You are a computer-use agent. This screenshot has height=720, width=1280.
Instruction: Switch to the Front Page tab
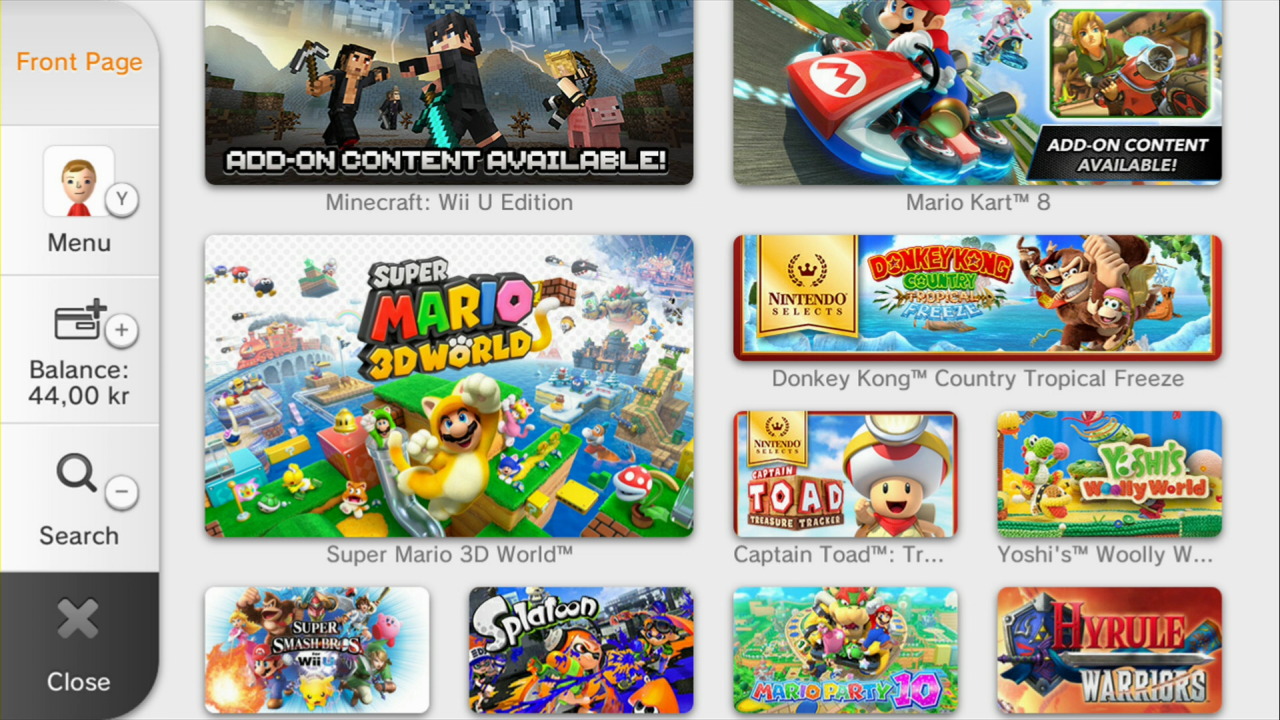[79, 62]
